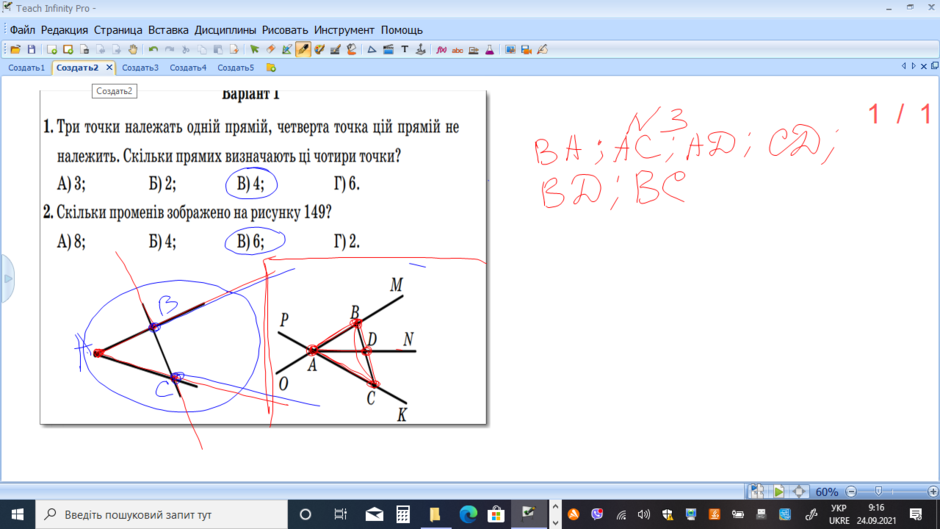
Task: Open the Вставка menu
Action: pos(168,30)
